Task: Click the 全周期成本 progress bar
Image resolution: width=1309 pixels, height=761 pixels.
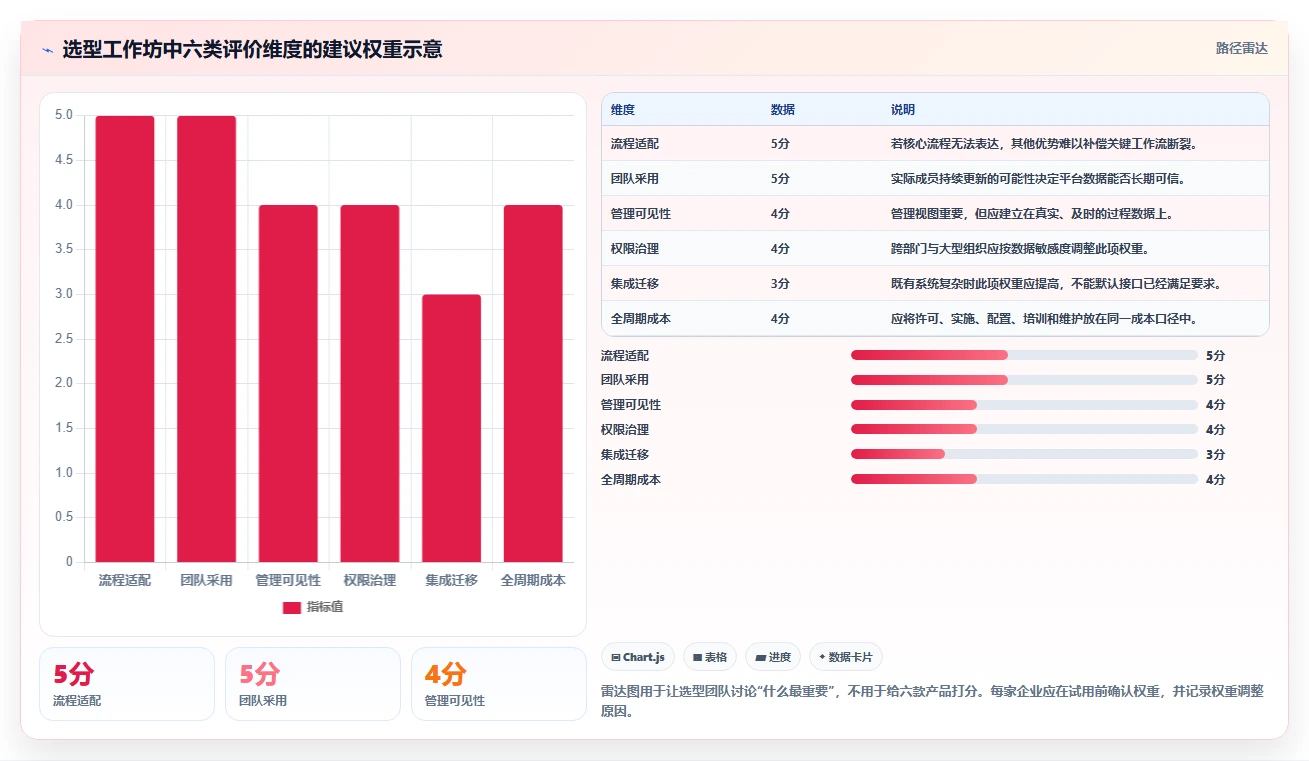Action: pyautogui.click(x=1024, y=479)
